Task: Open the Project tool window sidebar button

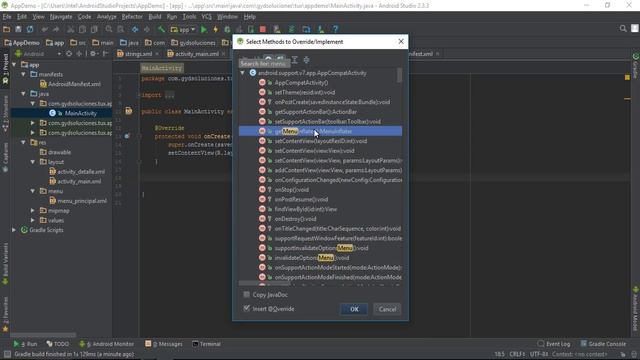Action: [x=5, y=69]
